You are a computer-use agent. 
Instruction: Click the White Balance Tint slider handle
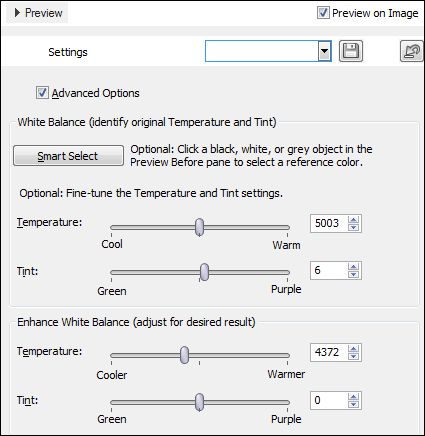point(204,272)
